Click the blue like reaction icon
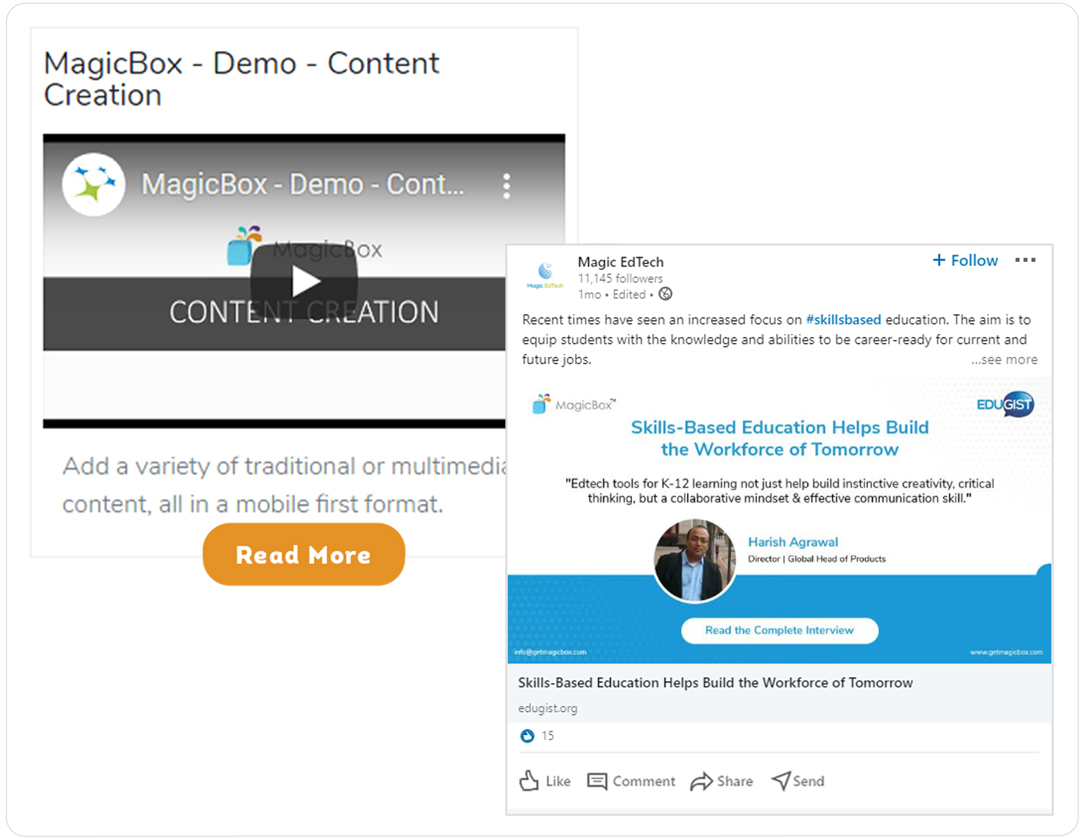 pyautogui.click(x=527, y=736)
